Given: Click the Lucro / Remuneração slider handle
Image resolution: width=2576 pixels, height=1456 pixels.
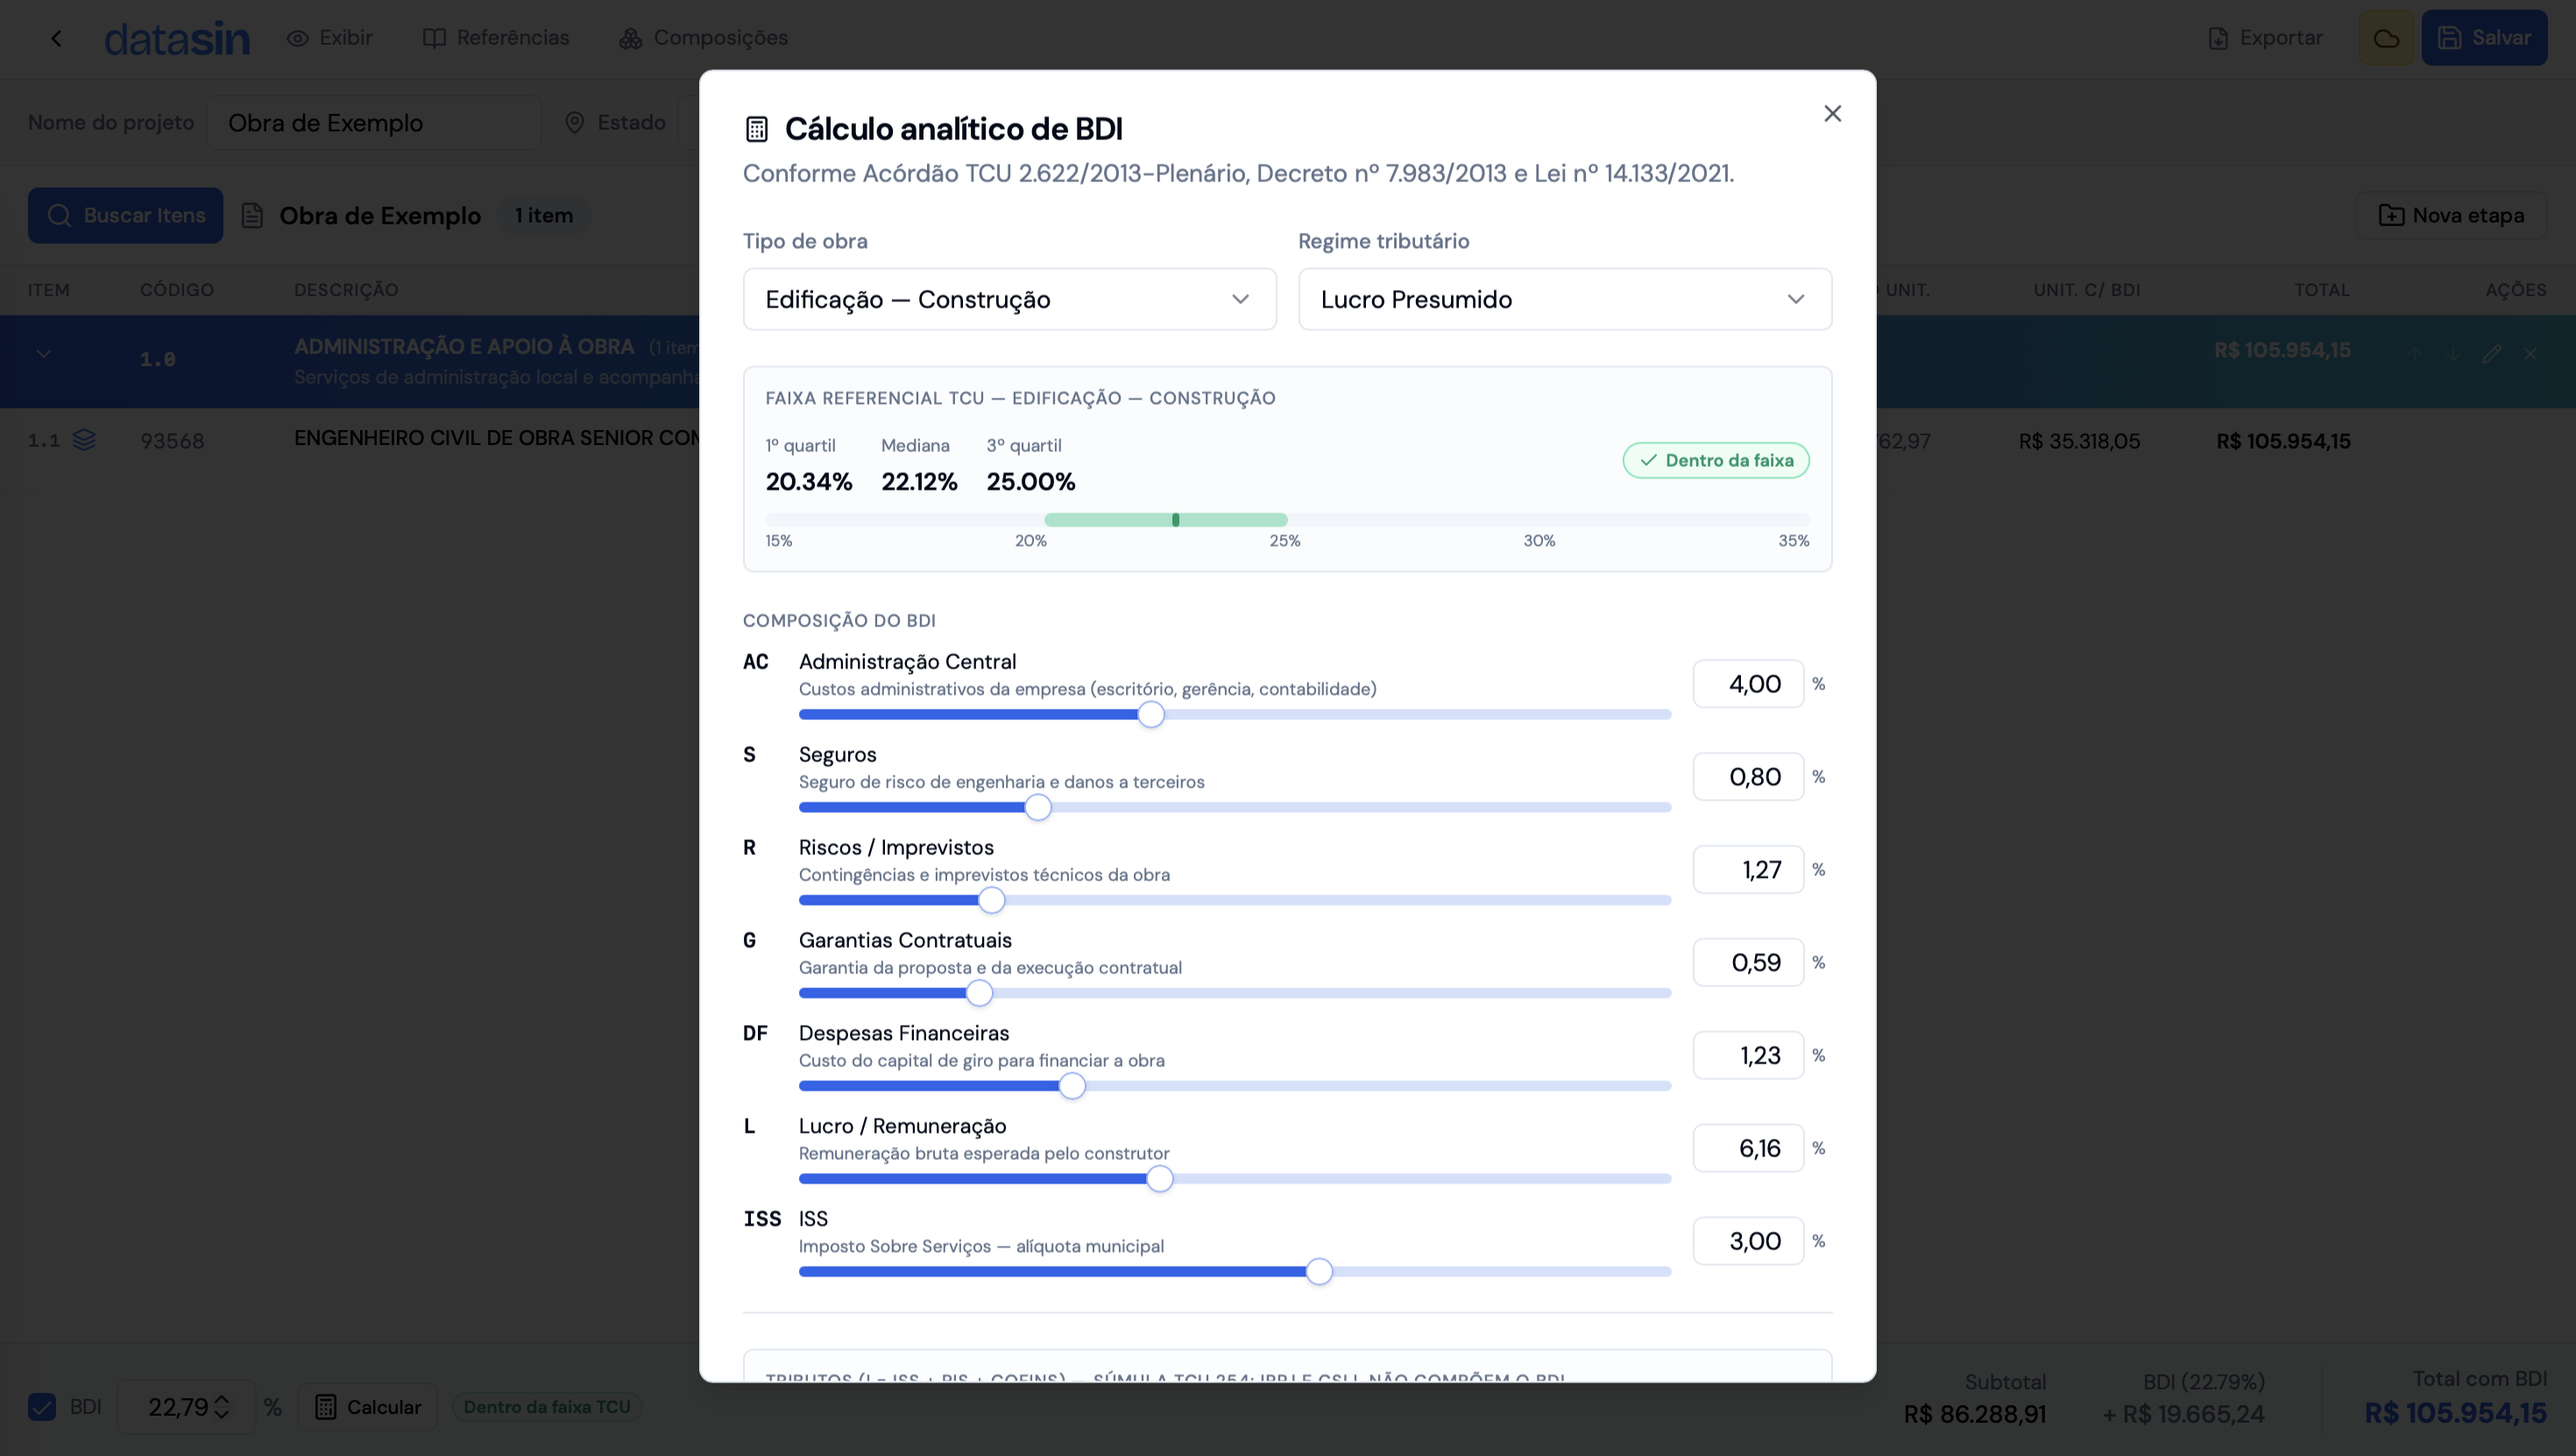Looking at the screenshot, I should [1159, 1180].
